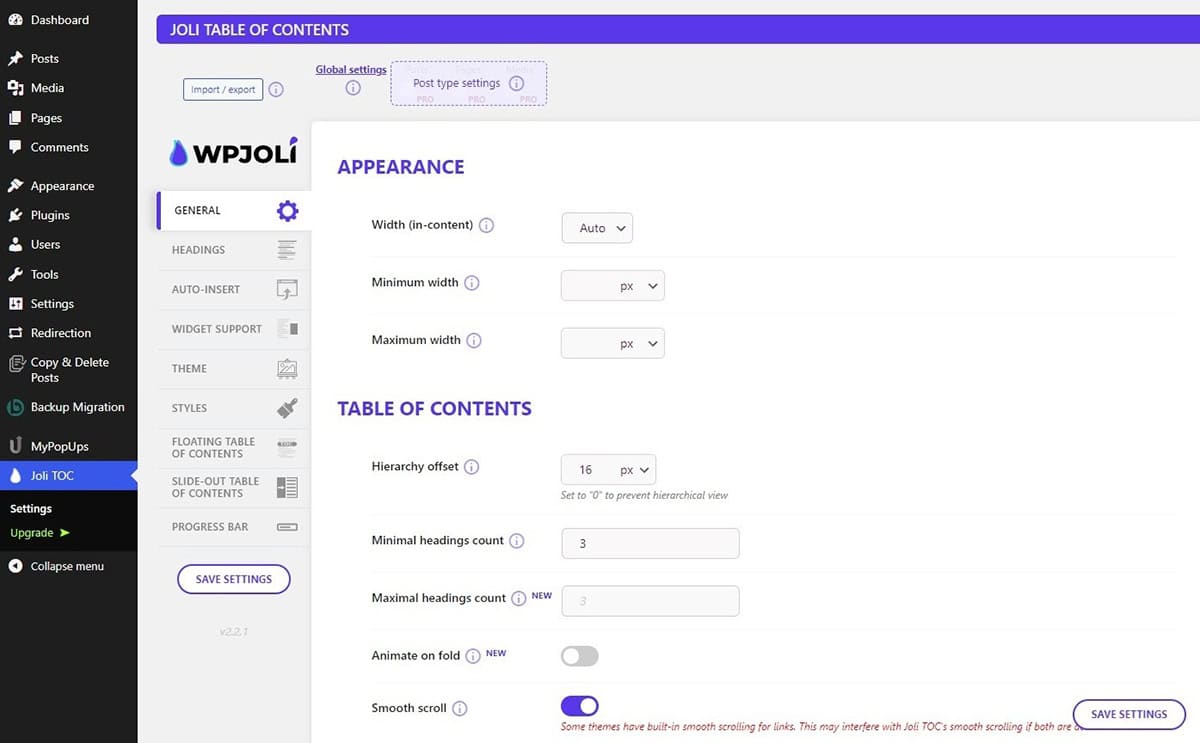1200x743 pixels.
Task: Click the Slide-out table of contents icon
Action: click(287, 488)
